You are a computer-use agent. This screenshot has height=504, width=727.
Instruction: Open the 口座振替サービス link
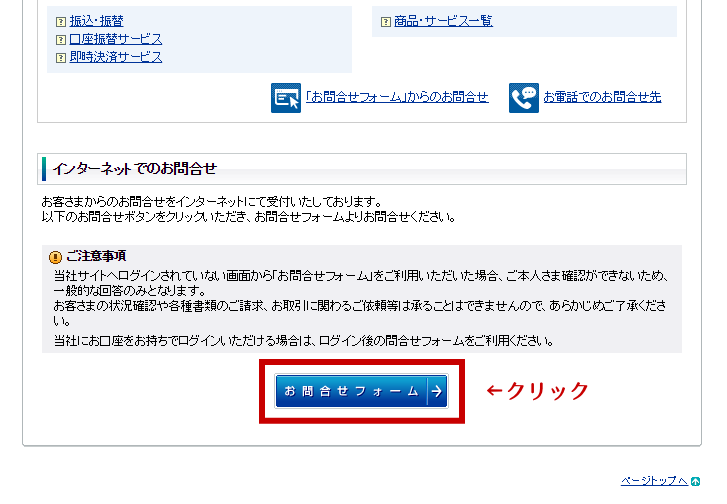click(x=116, y=39)
